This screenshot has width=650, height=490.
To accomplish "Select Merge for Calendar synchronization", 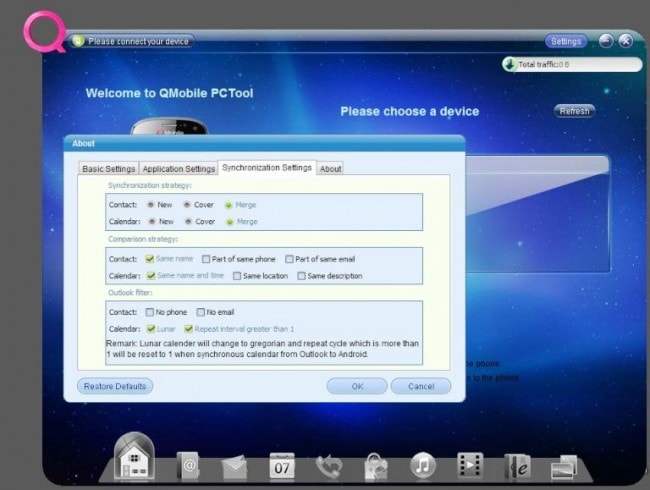I will [x=229, y=222].
